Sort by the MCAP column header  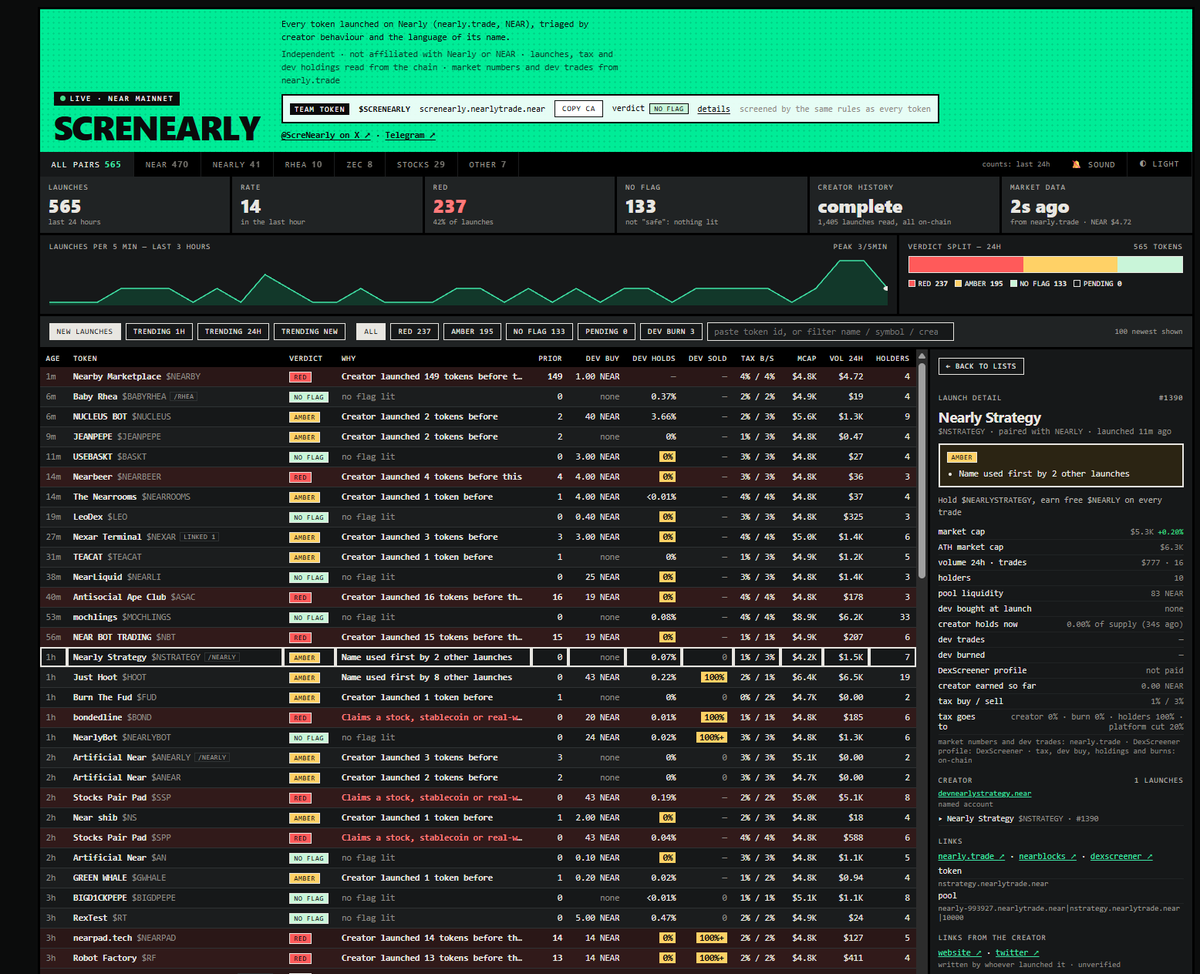coord(808,358)
